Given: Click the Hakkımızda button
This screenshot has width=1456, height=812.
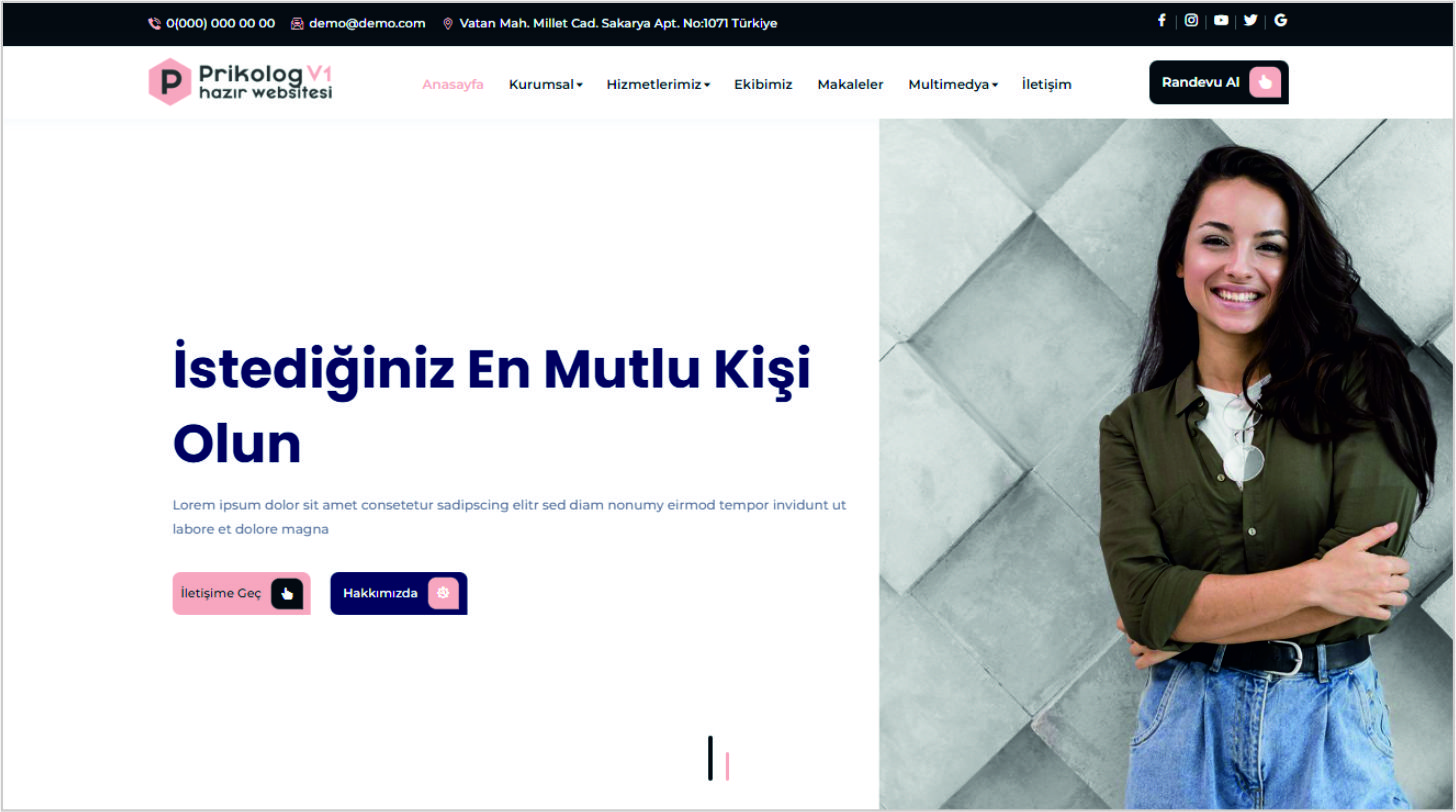Looking at the screenshot, I should point(399,593).
